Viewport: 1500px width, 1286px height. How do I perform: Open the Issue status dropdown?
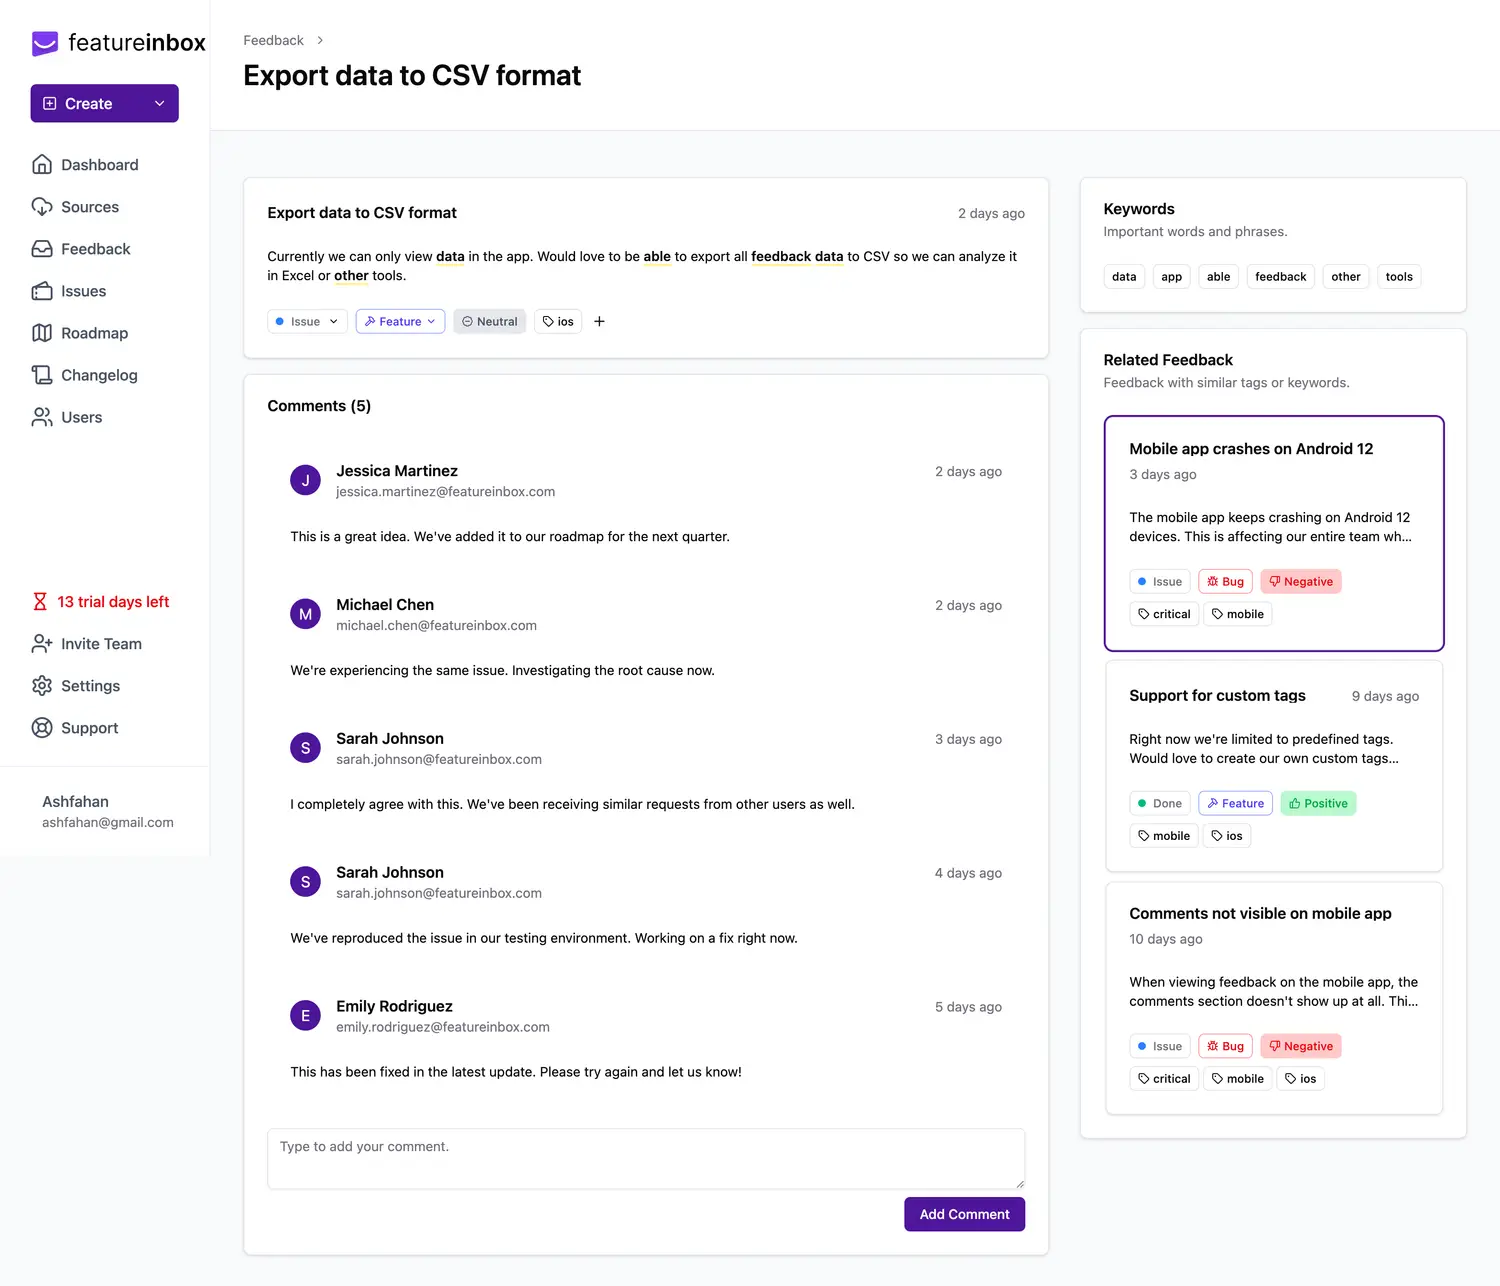click(307, 321)
